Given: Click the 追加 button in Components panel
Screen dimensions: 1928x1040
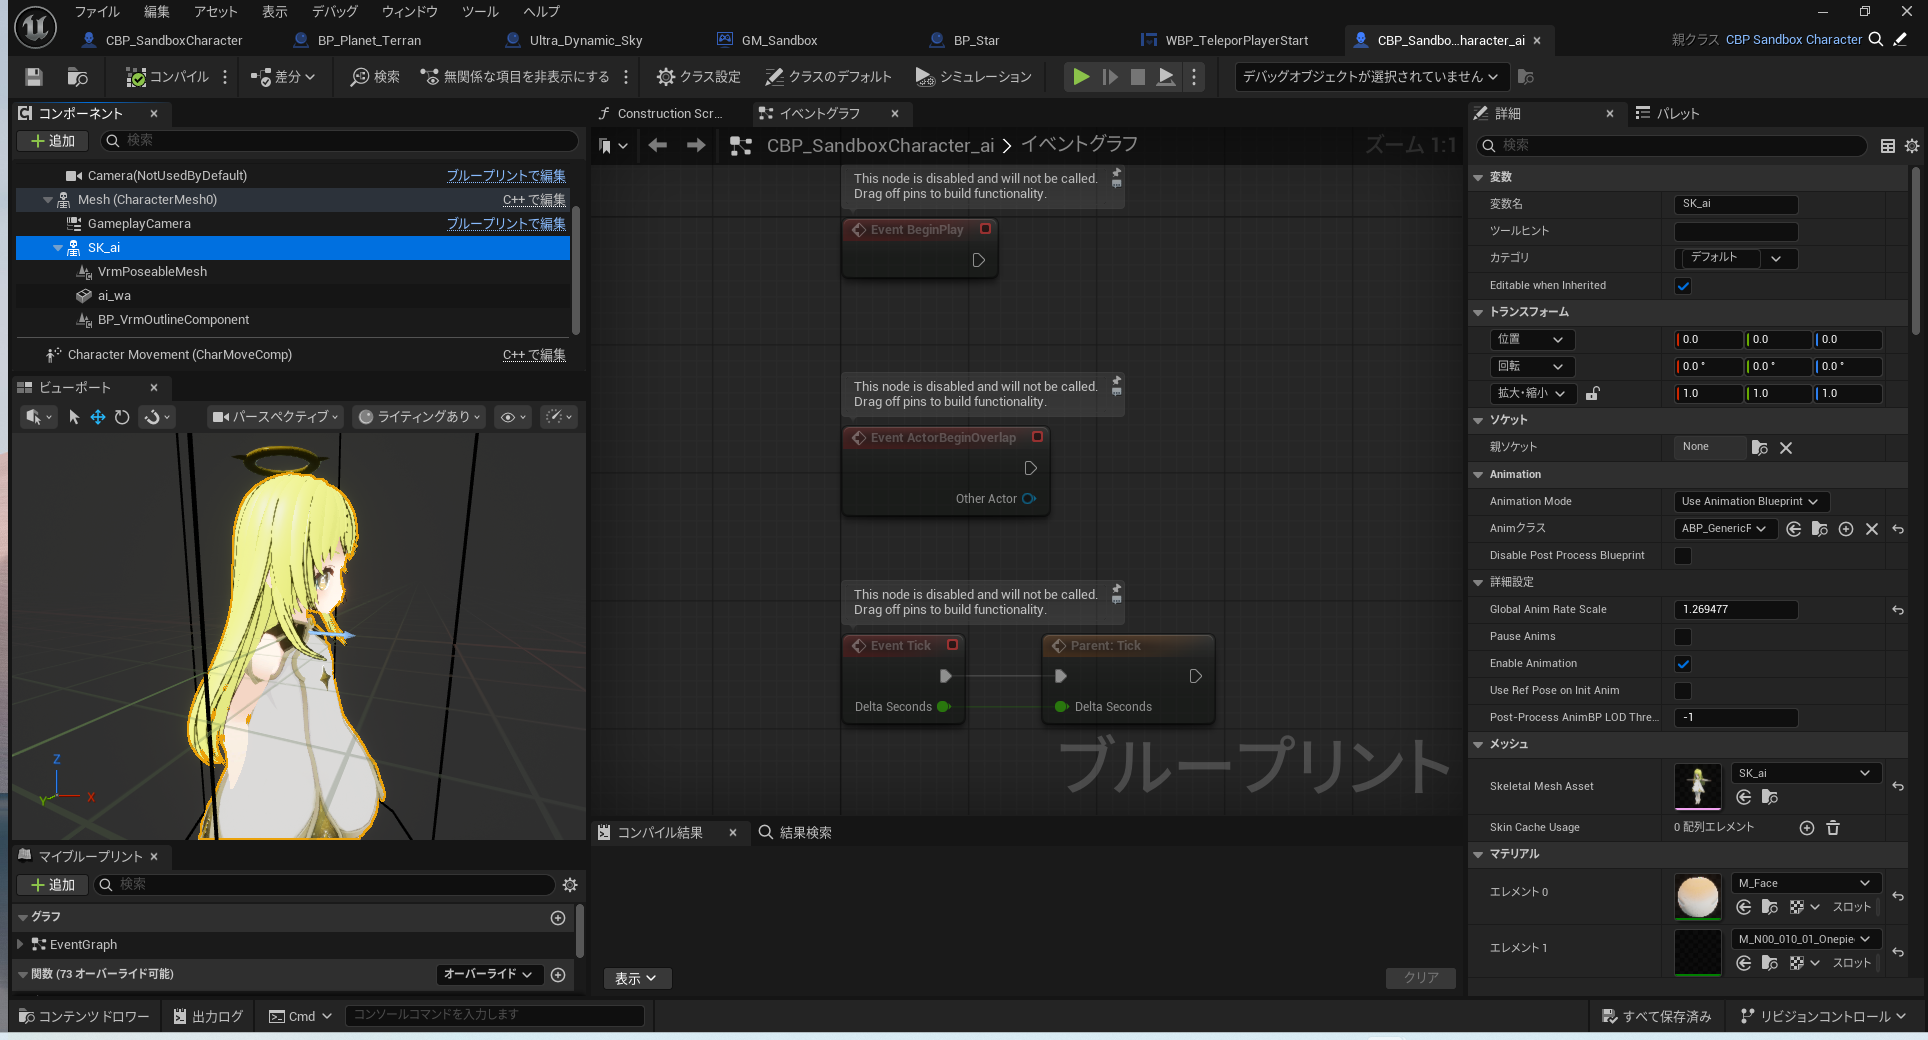Looking at the screenshot, I should pos(53,141).
